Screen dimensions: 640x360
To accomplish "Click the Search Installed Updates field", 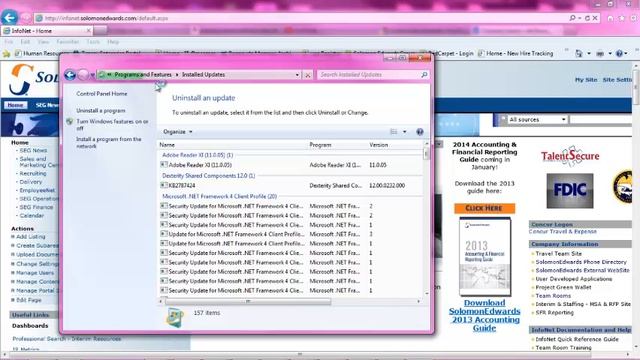I will (x=369, y=75).
